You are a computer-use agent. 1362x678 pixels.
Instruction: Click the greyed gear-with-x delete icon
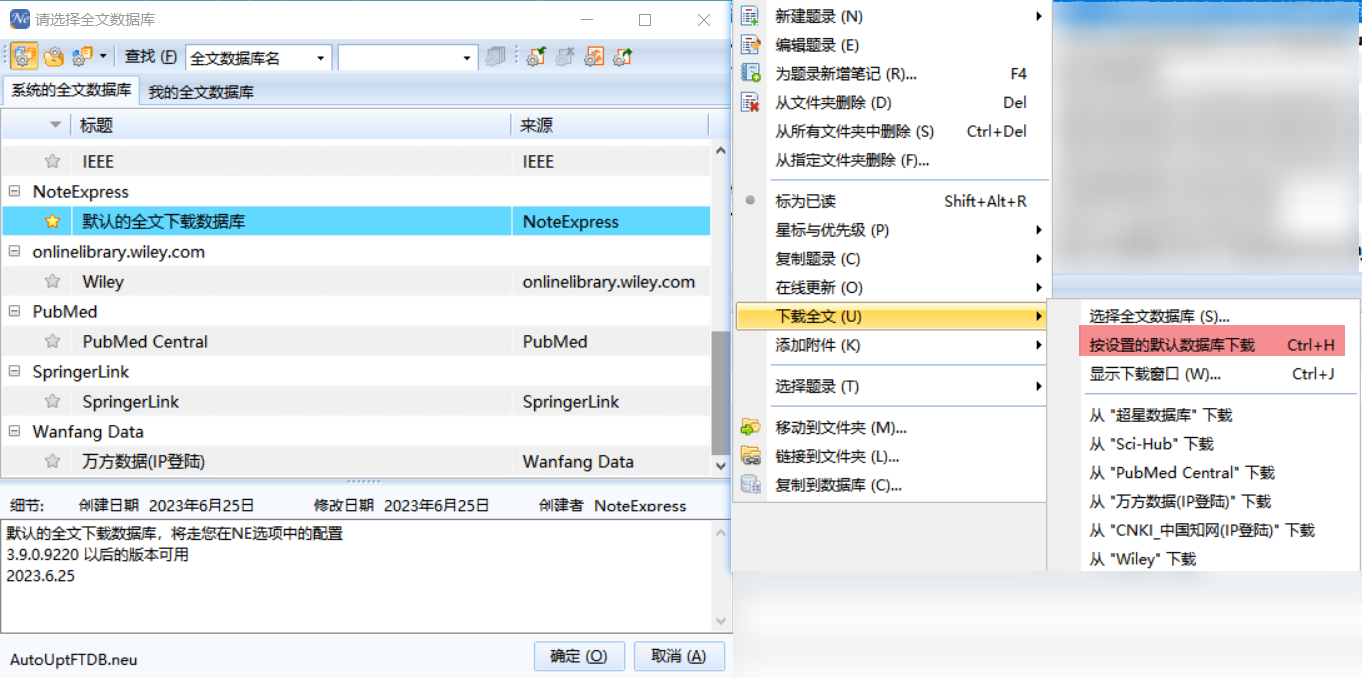point(565,57)
